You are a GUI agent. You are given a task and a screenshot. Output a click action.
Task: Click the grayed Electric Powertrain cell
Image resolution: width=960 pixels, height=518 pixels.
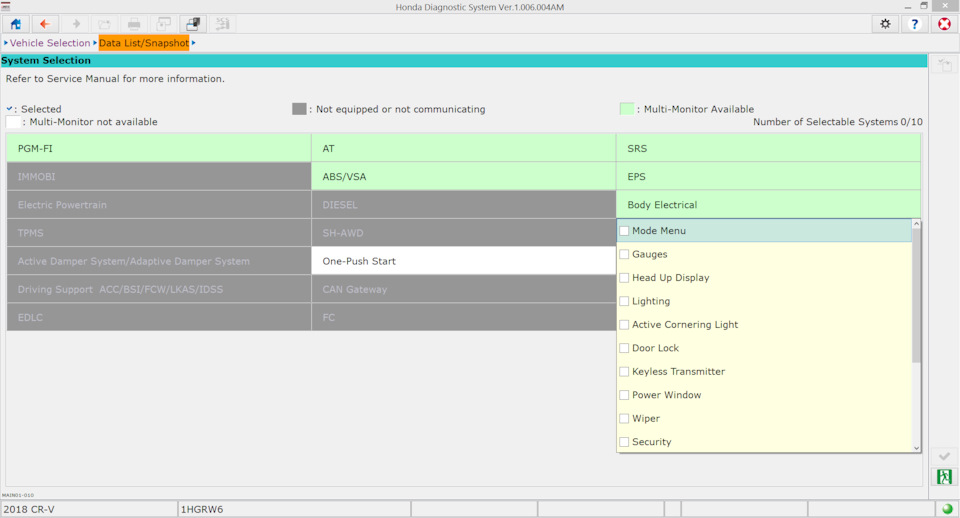coord(159,205)
